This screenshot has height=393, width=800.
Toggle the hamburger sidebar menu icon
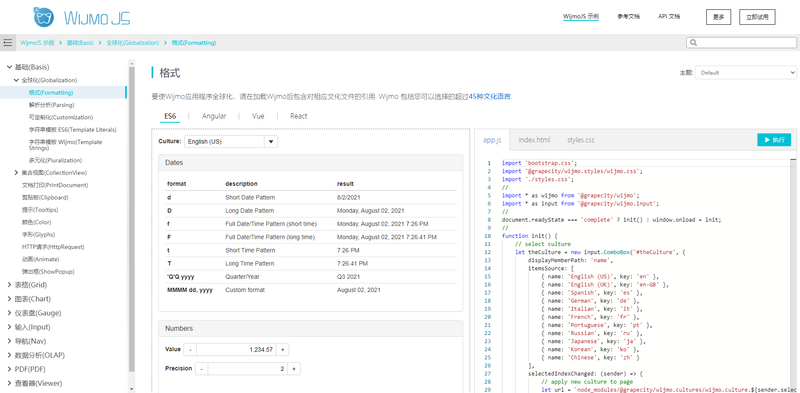tap(7, 43)
